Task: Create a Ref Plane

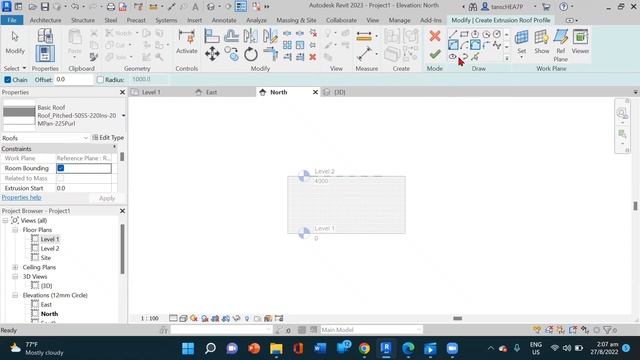Action: point(560,45)
